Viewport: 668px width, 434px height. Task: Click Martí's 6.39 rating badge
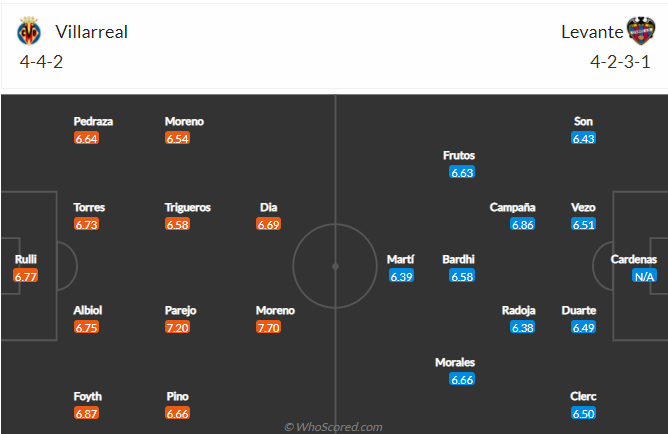[401, 276]
